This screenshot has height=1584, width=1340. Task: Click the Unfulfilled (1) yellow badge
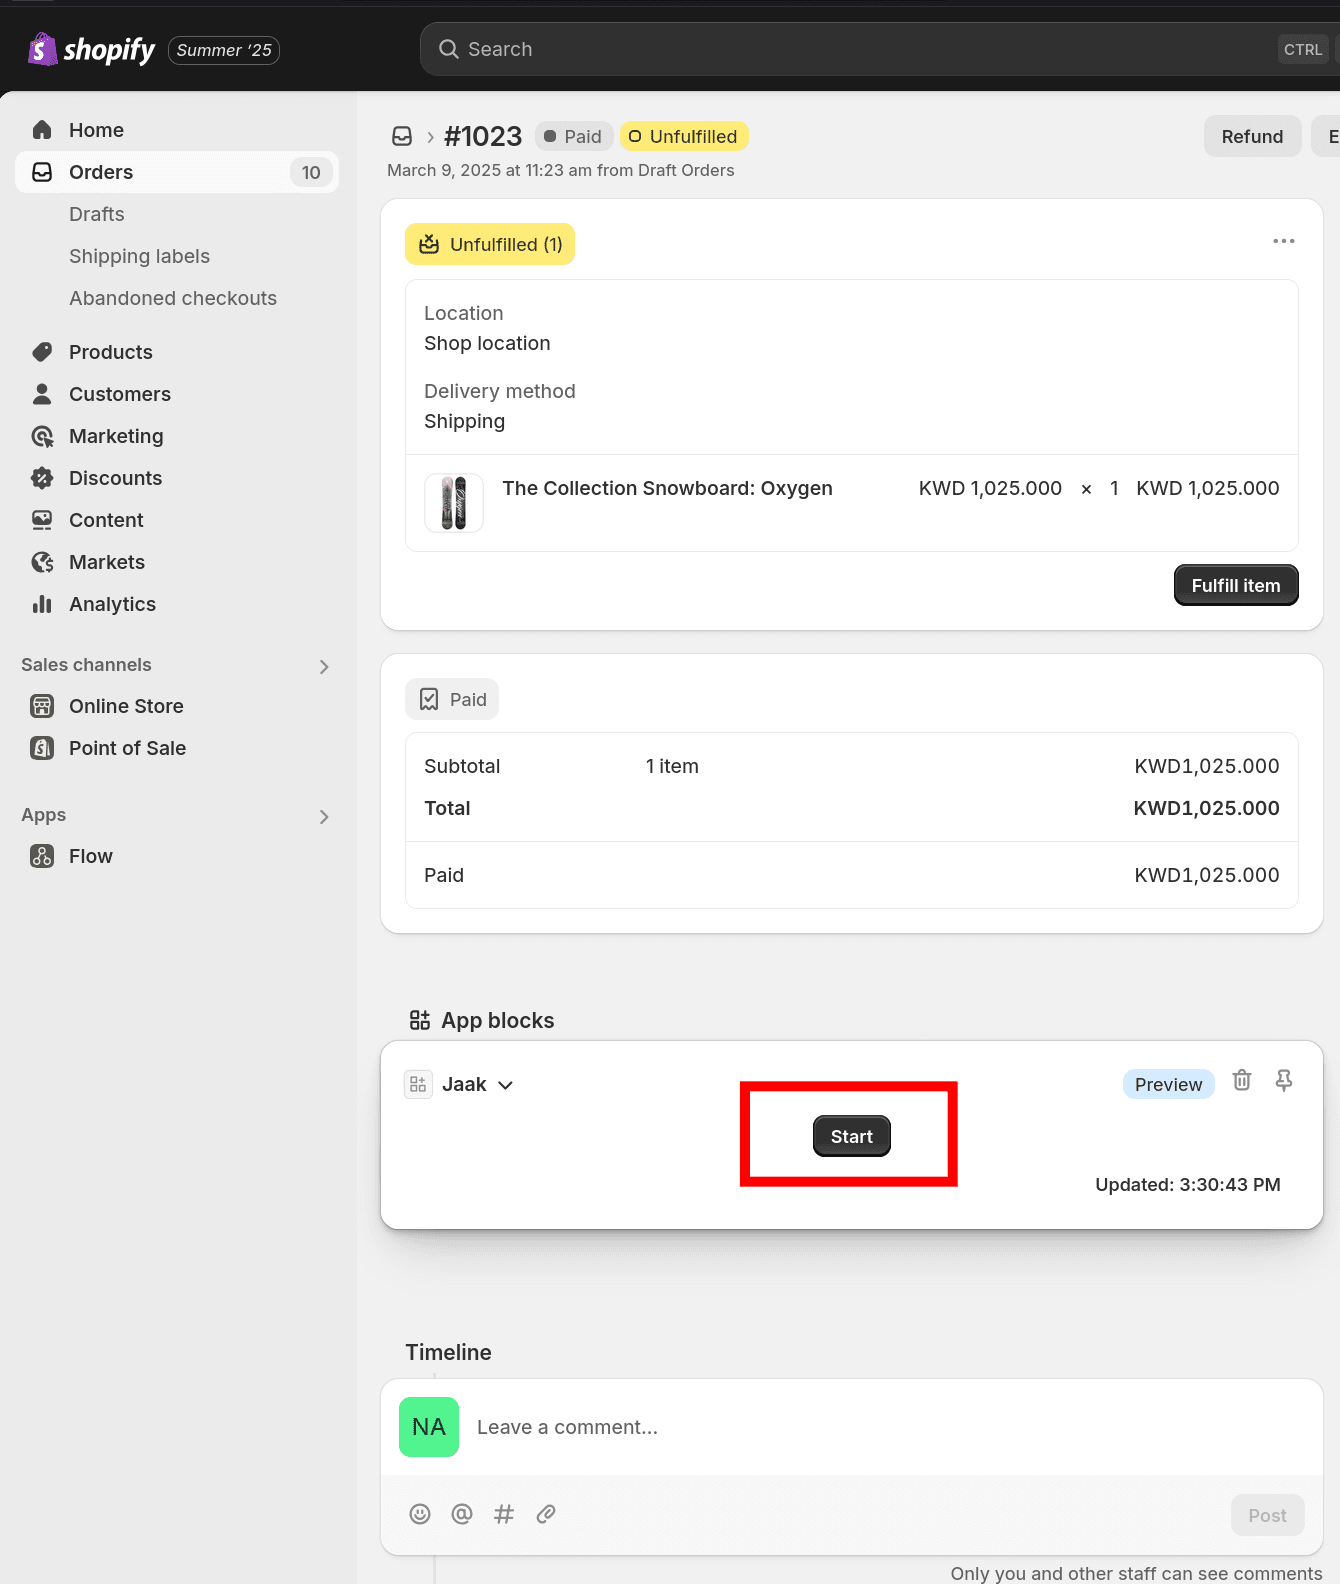tap(490, 244)
